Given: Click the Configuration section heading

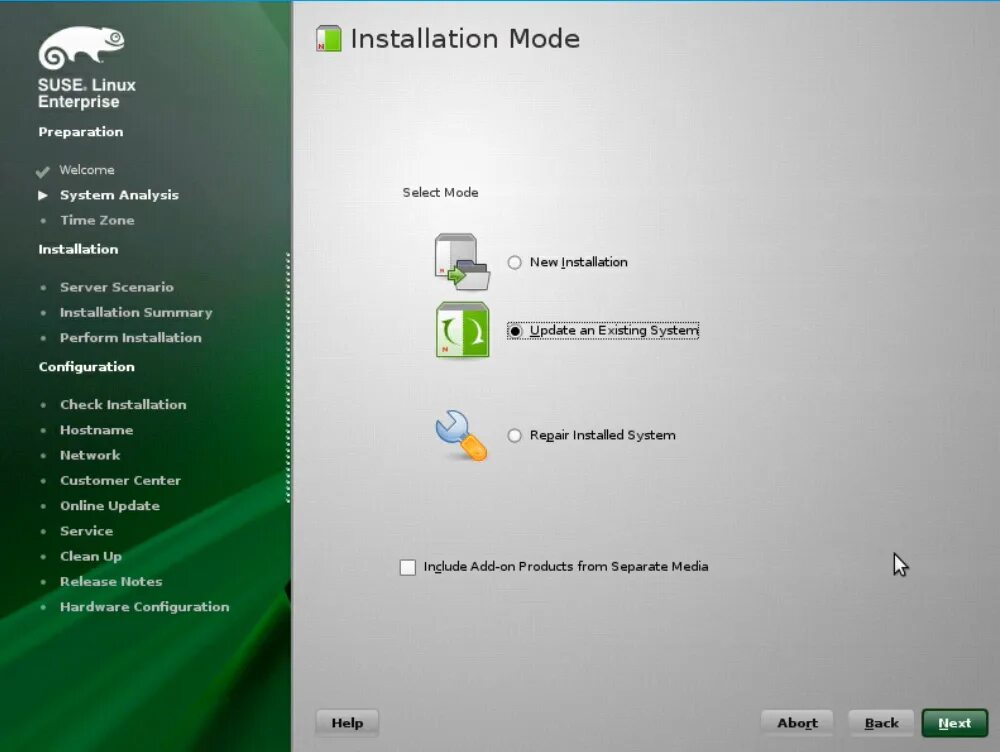Looking at the screenshot, I should (x=87, y=367).
